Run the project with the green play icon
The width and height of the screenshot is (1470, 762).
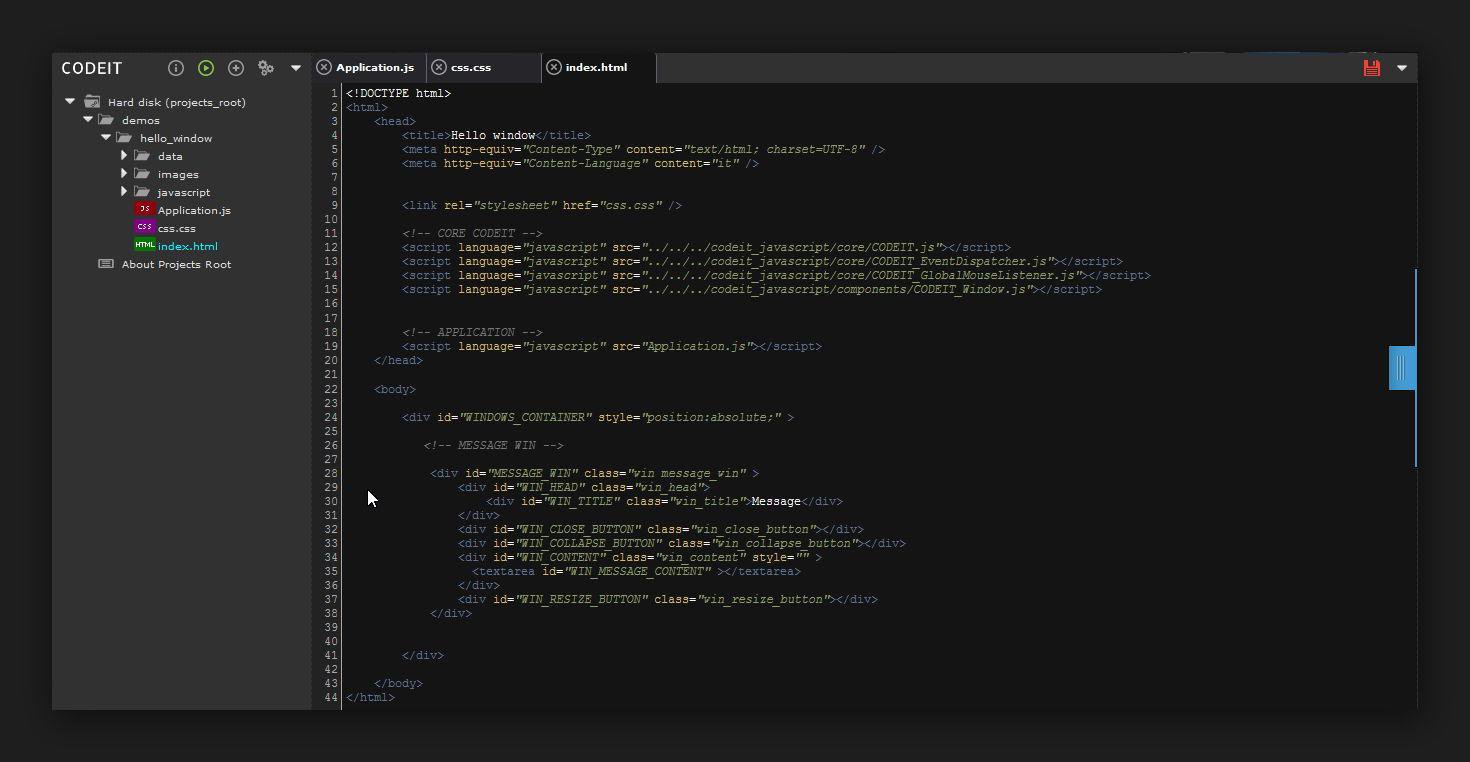[206, 68]
